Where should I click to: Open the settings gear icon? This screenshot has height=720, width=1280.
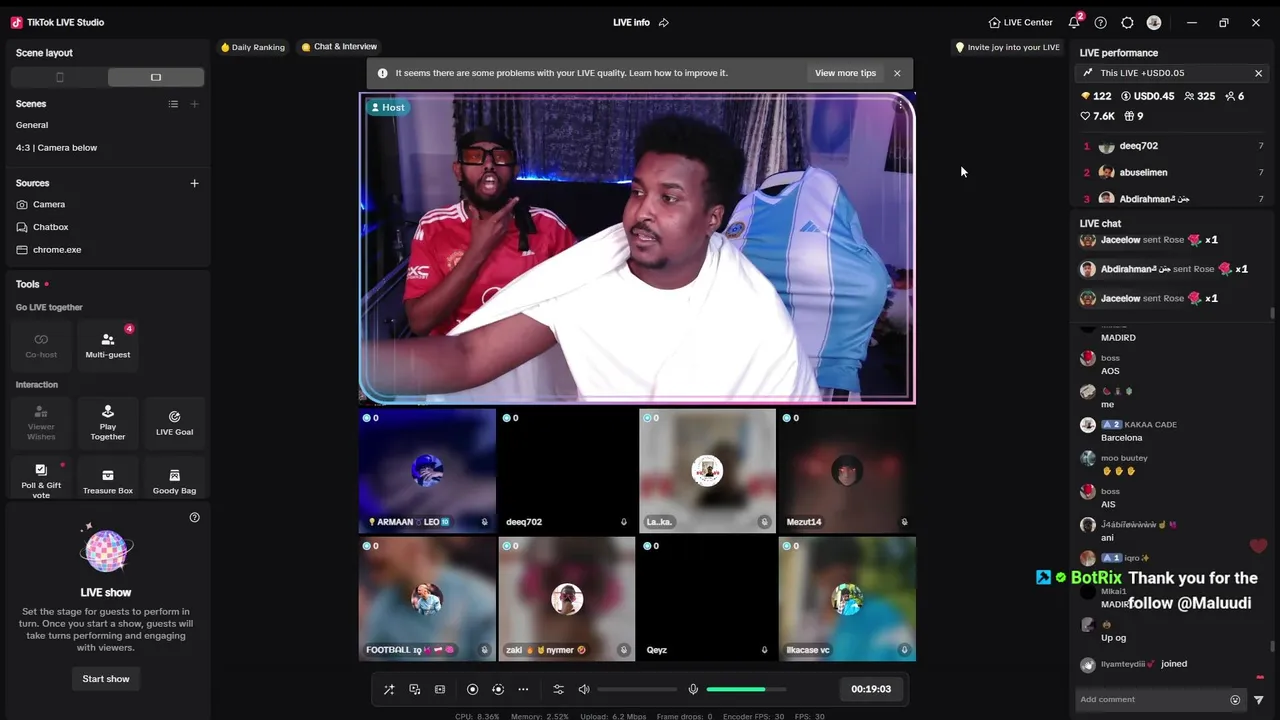pos(1127,22)
